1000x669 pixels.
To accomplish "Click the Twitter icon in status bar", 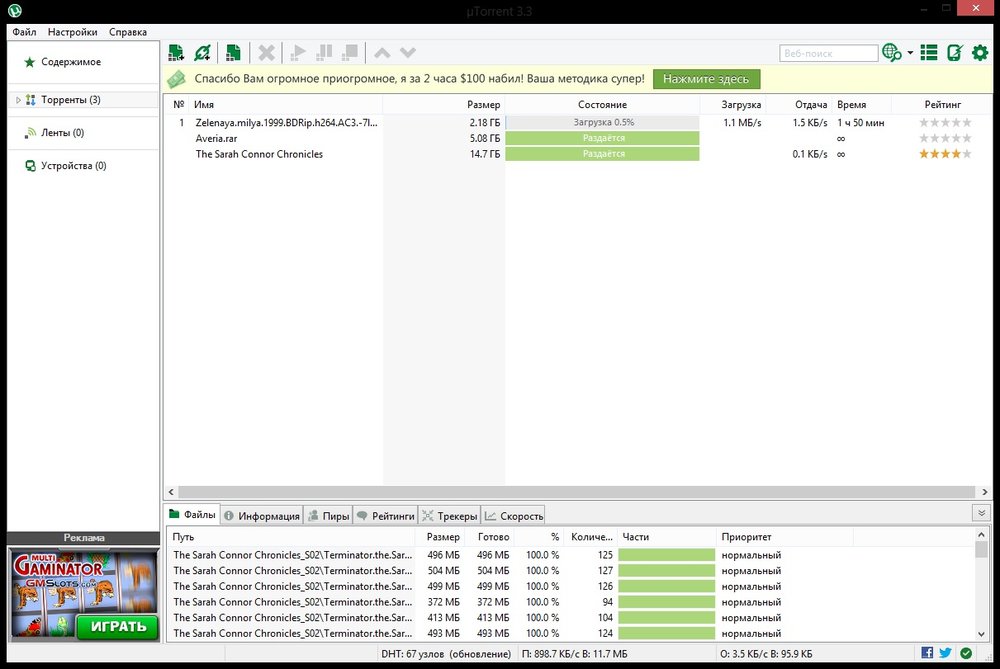I will point(946,653).
